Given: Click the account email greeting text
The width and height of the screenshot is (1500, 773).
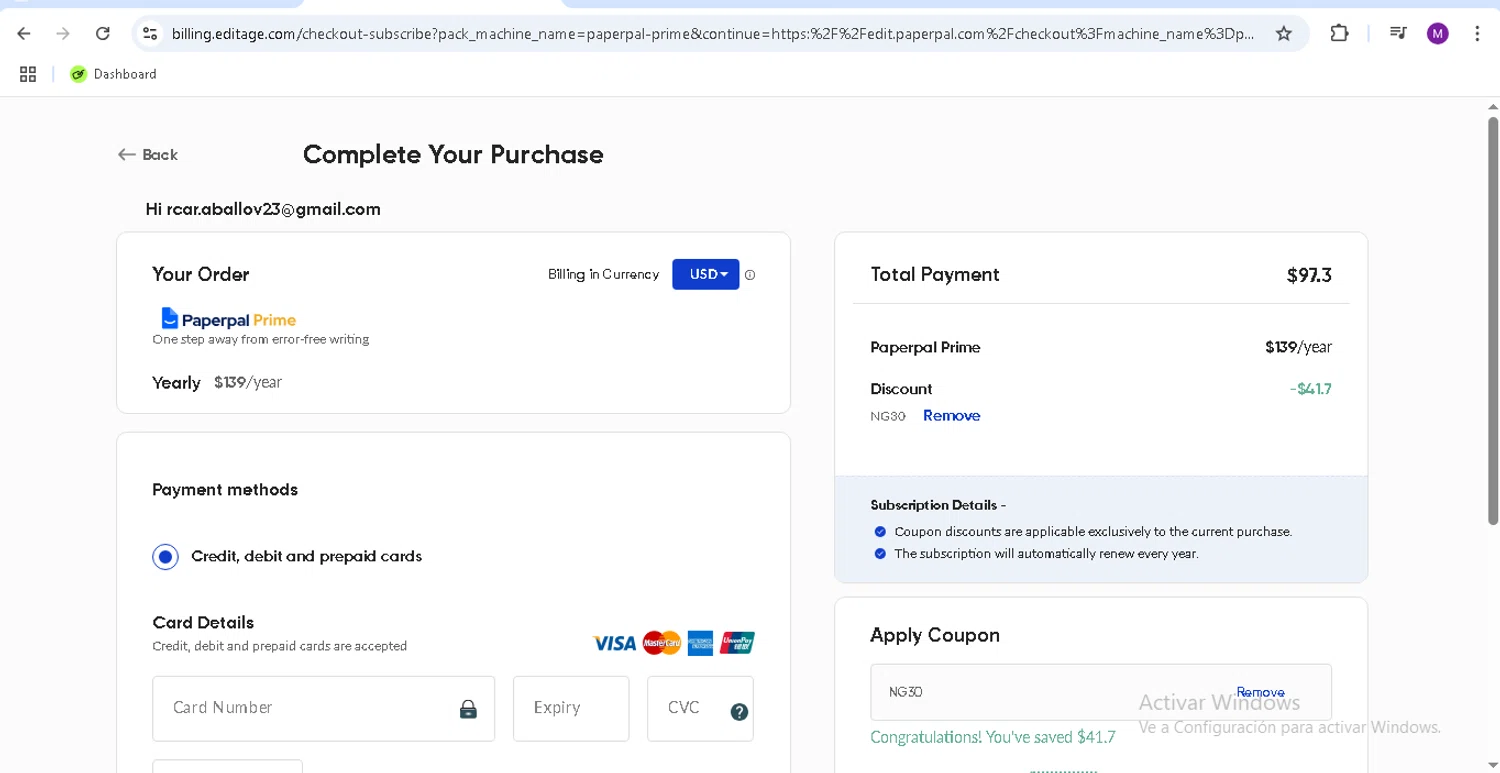Looking at the screenshot, I should [263, 210].
